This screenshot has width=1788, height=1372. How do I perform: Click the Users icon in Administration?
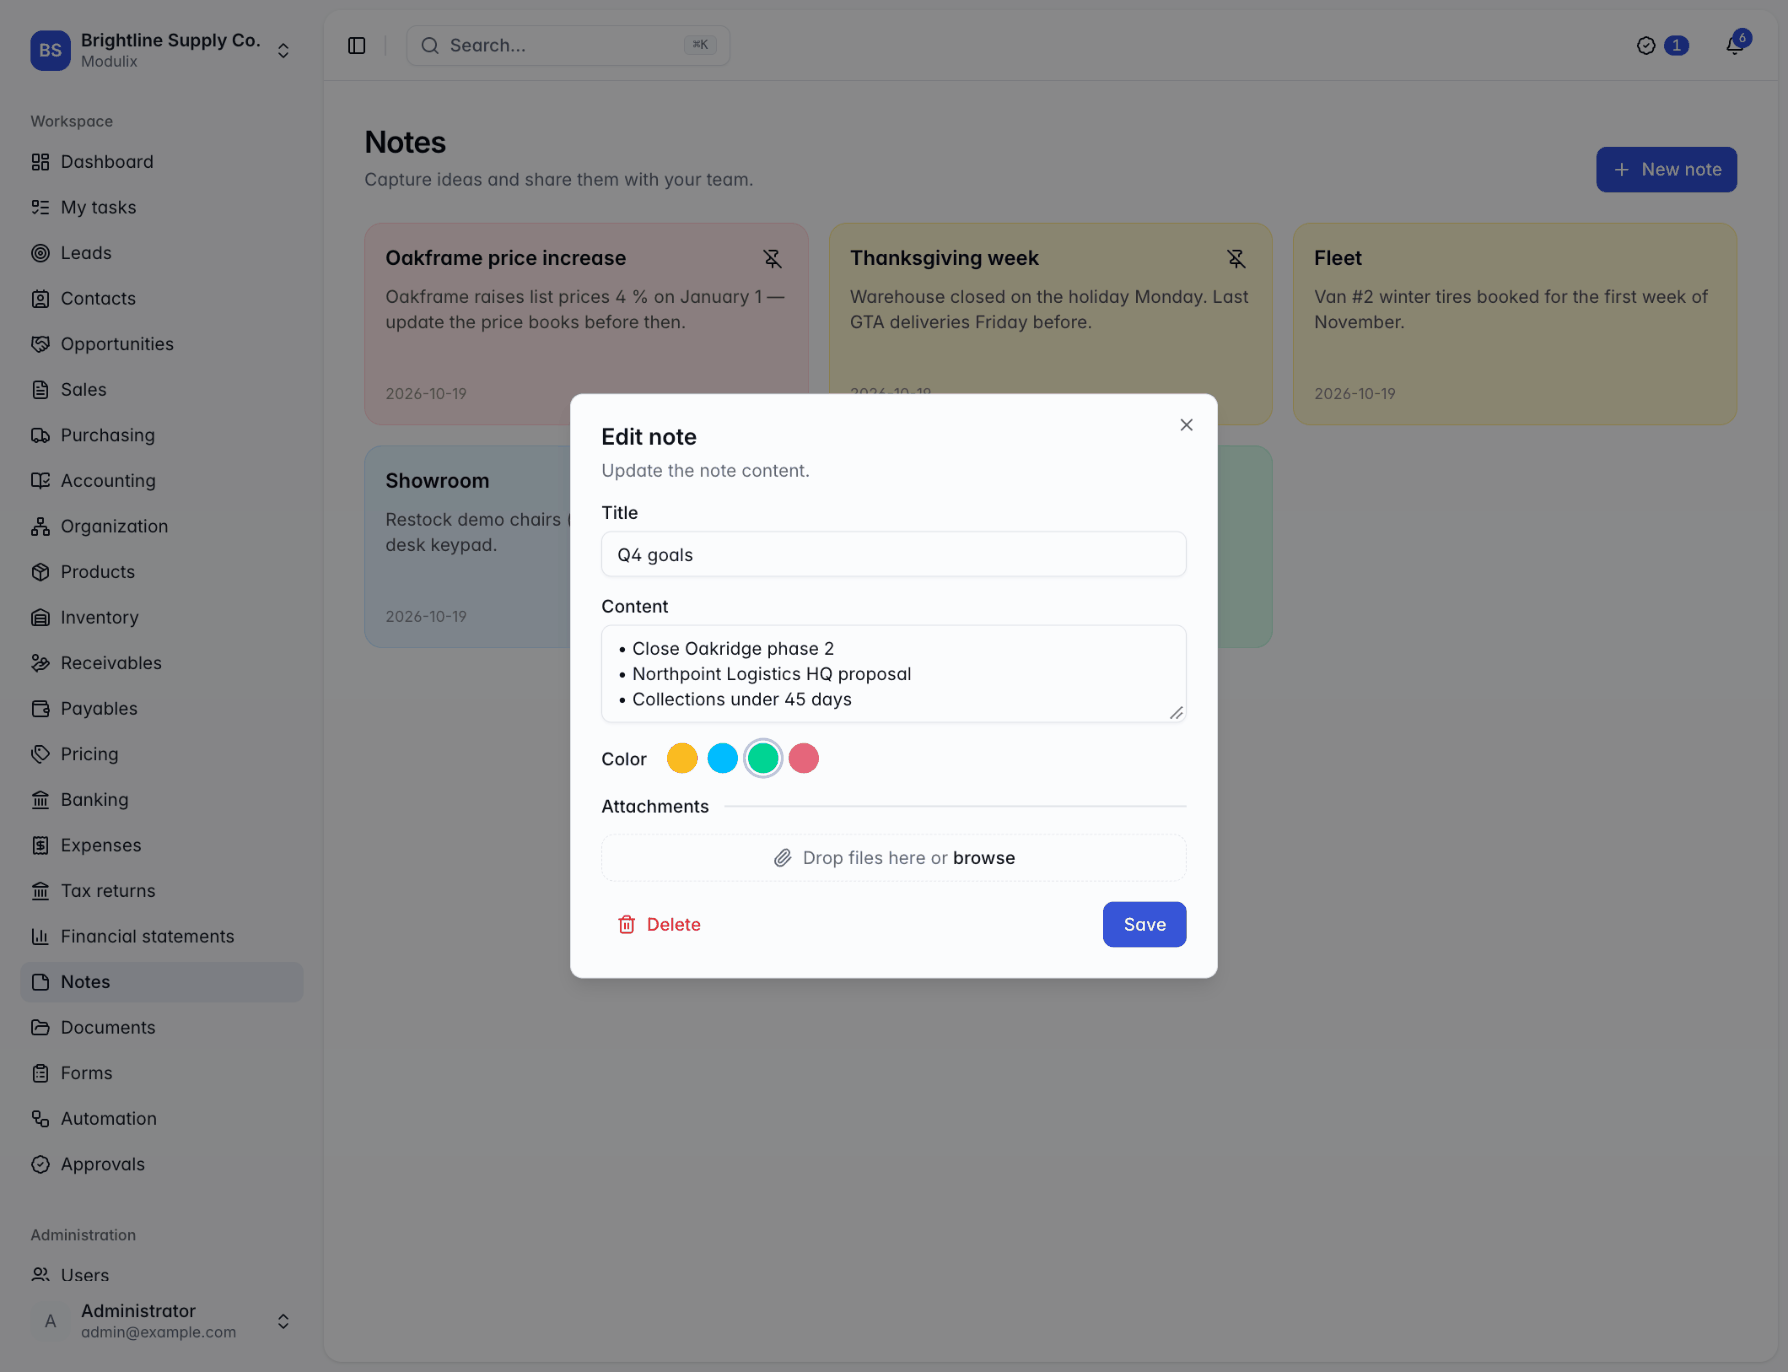point(40,1275)
